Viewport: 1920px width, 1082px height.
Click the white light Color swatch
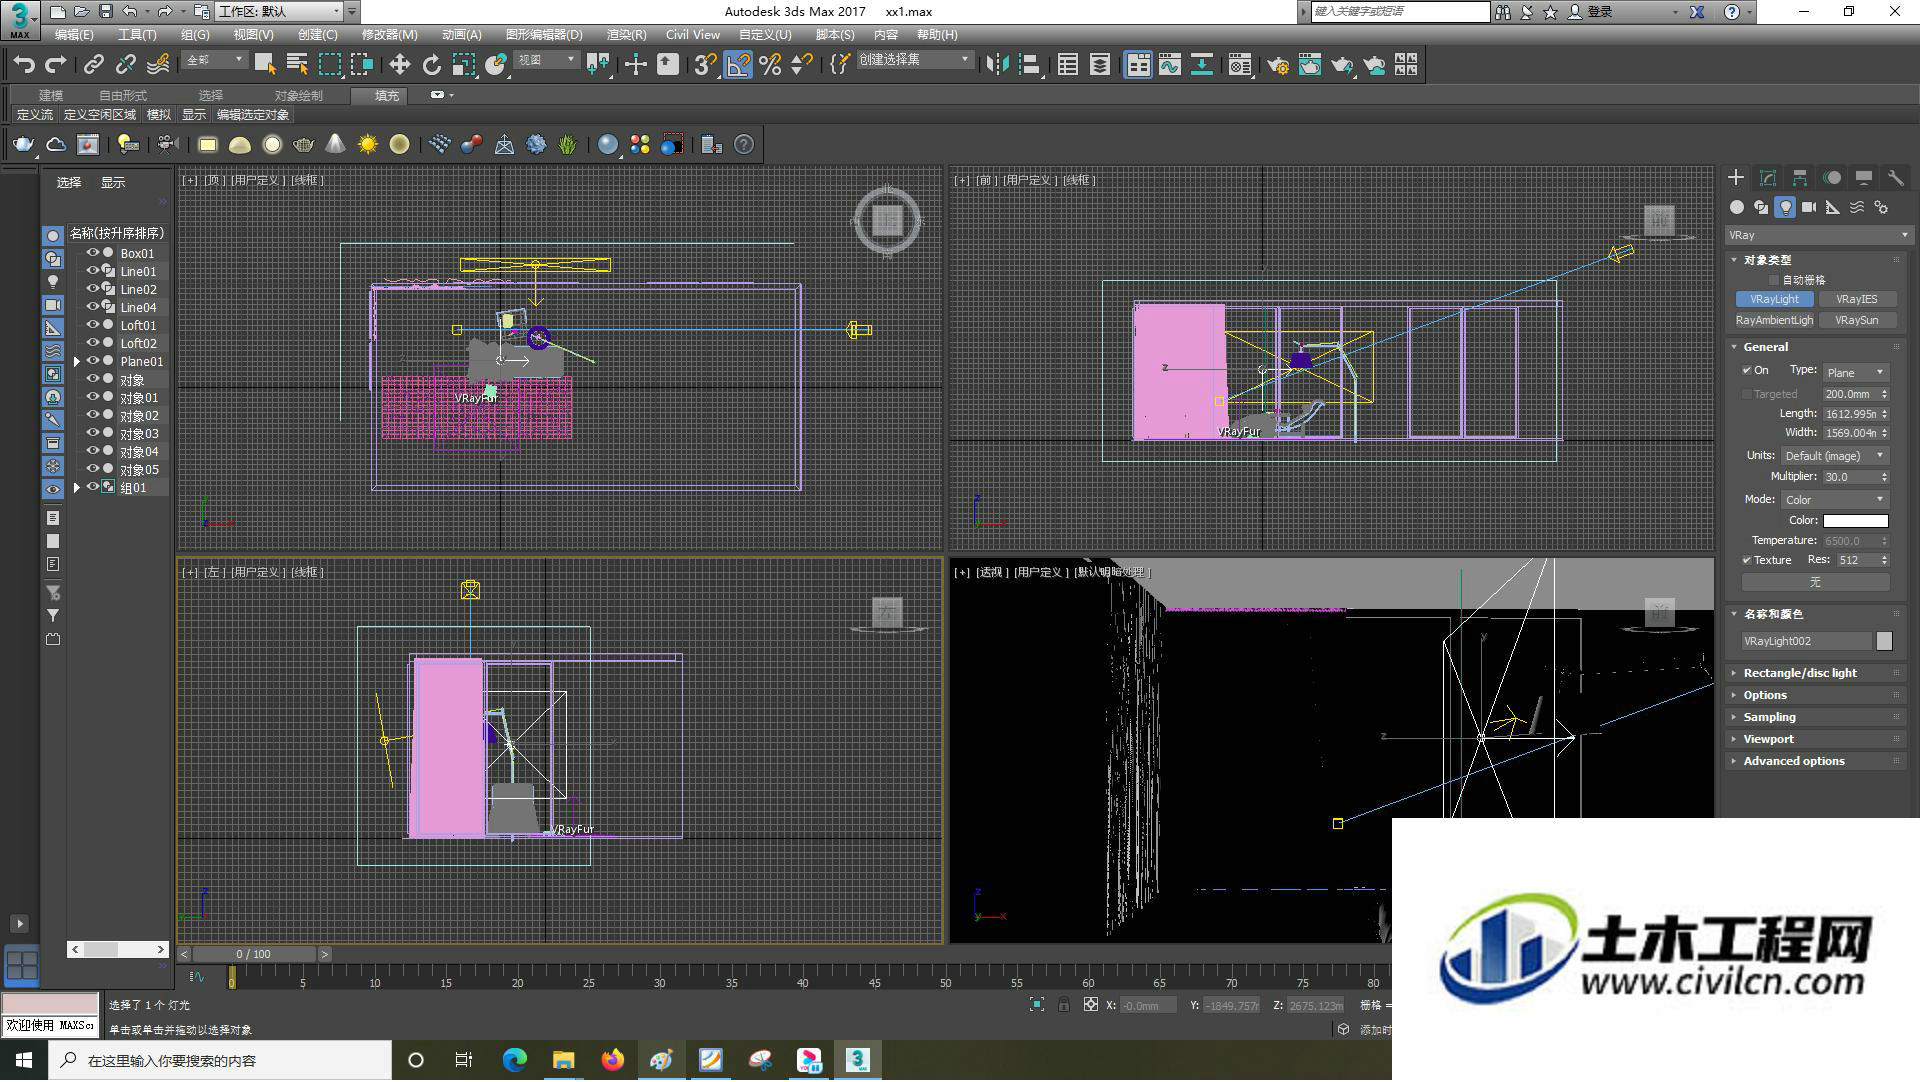click(x=1855, y=520)
